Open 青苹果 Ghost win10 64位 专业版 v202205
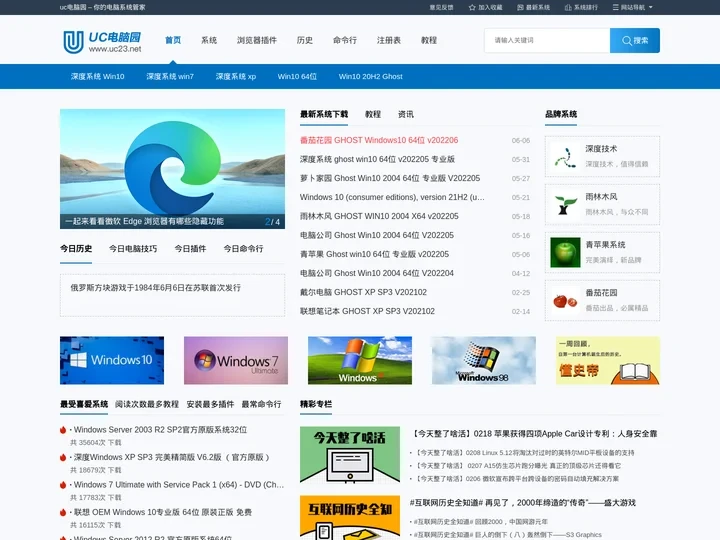 coord(374,254)
